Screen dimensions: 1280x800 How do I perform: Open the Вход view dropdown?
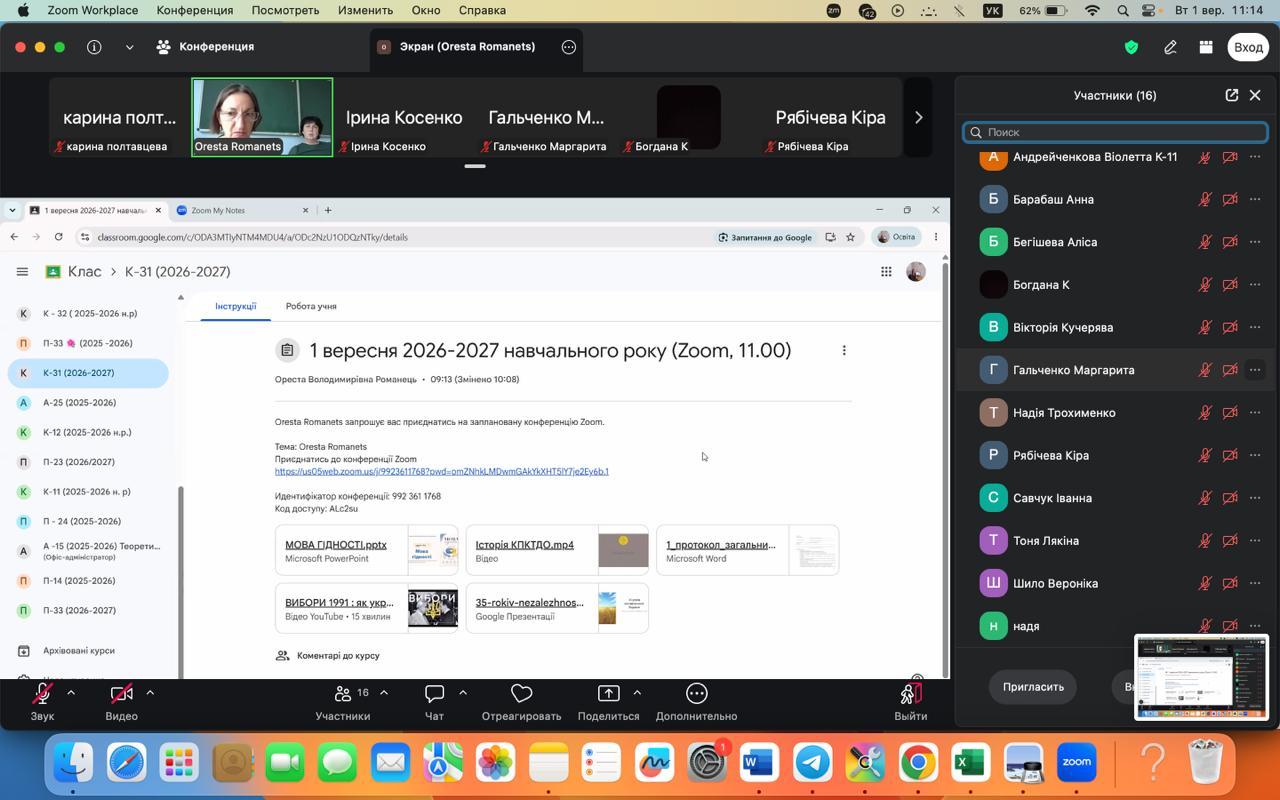(x=1248, y=47)
